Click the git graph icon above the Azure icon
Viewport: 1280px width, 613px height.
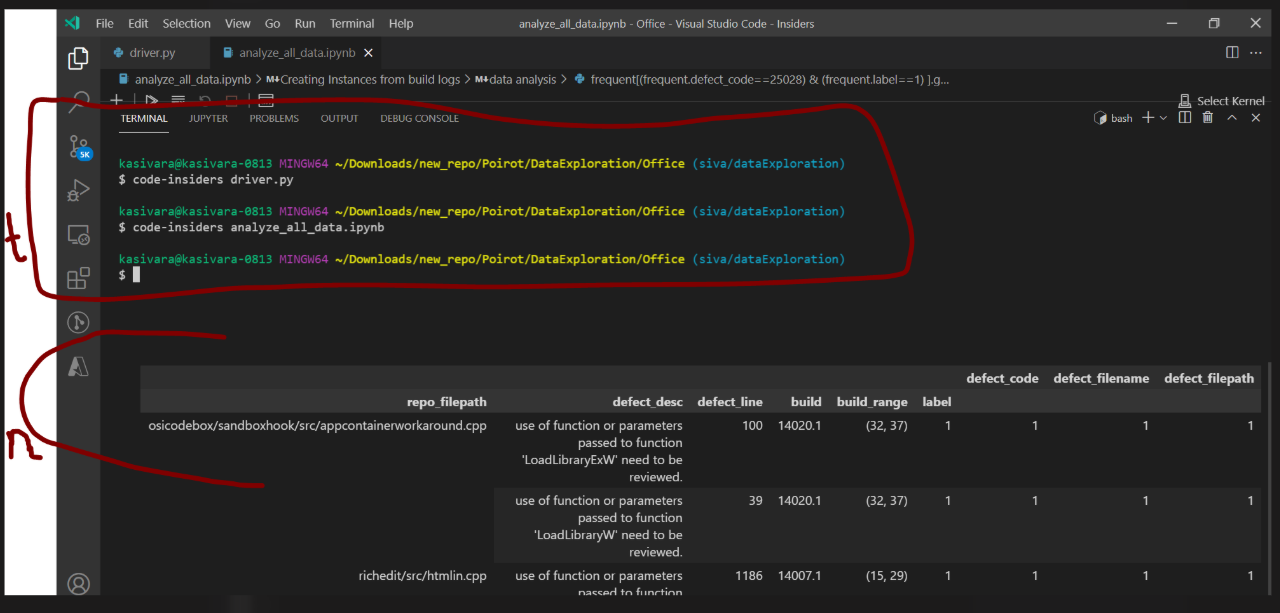click(78, 322)
